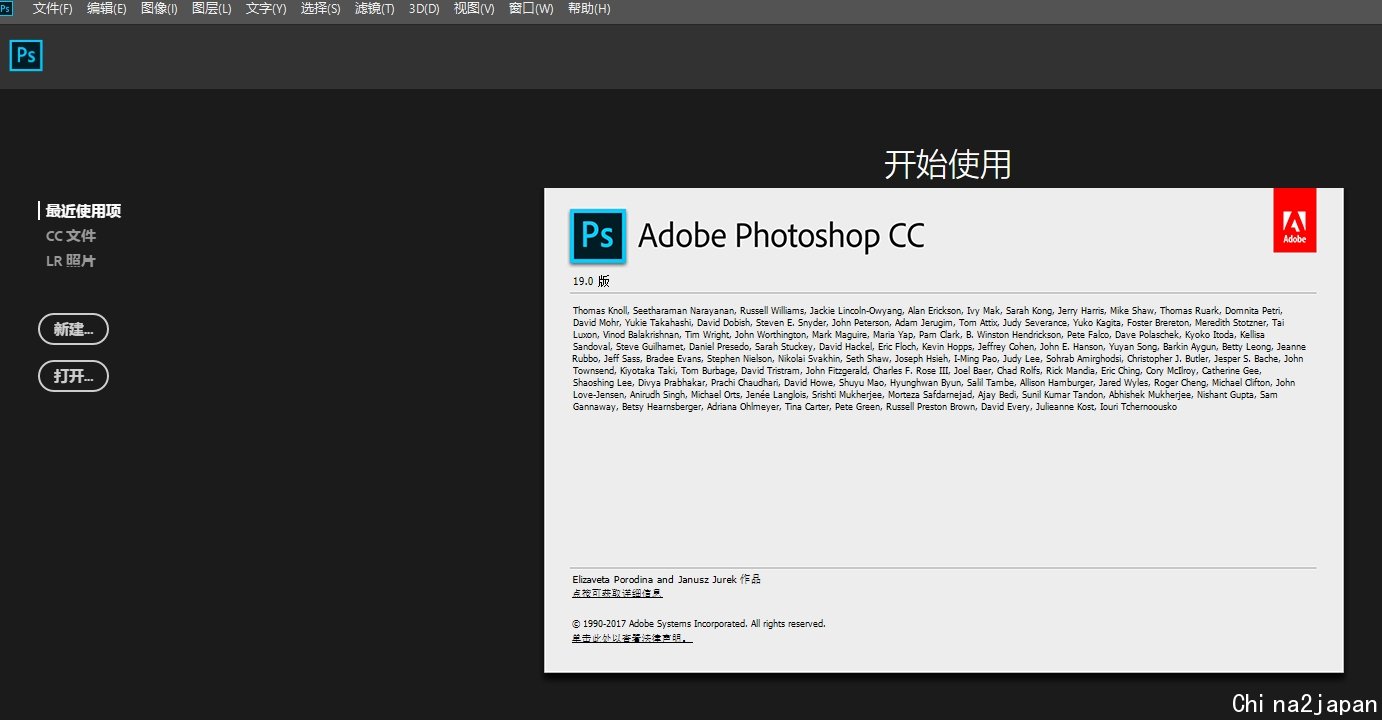Open the 窗口(W) menu

[x=530, y=9]
